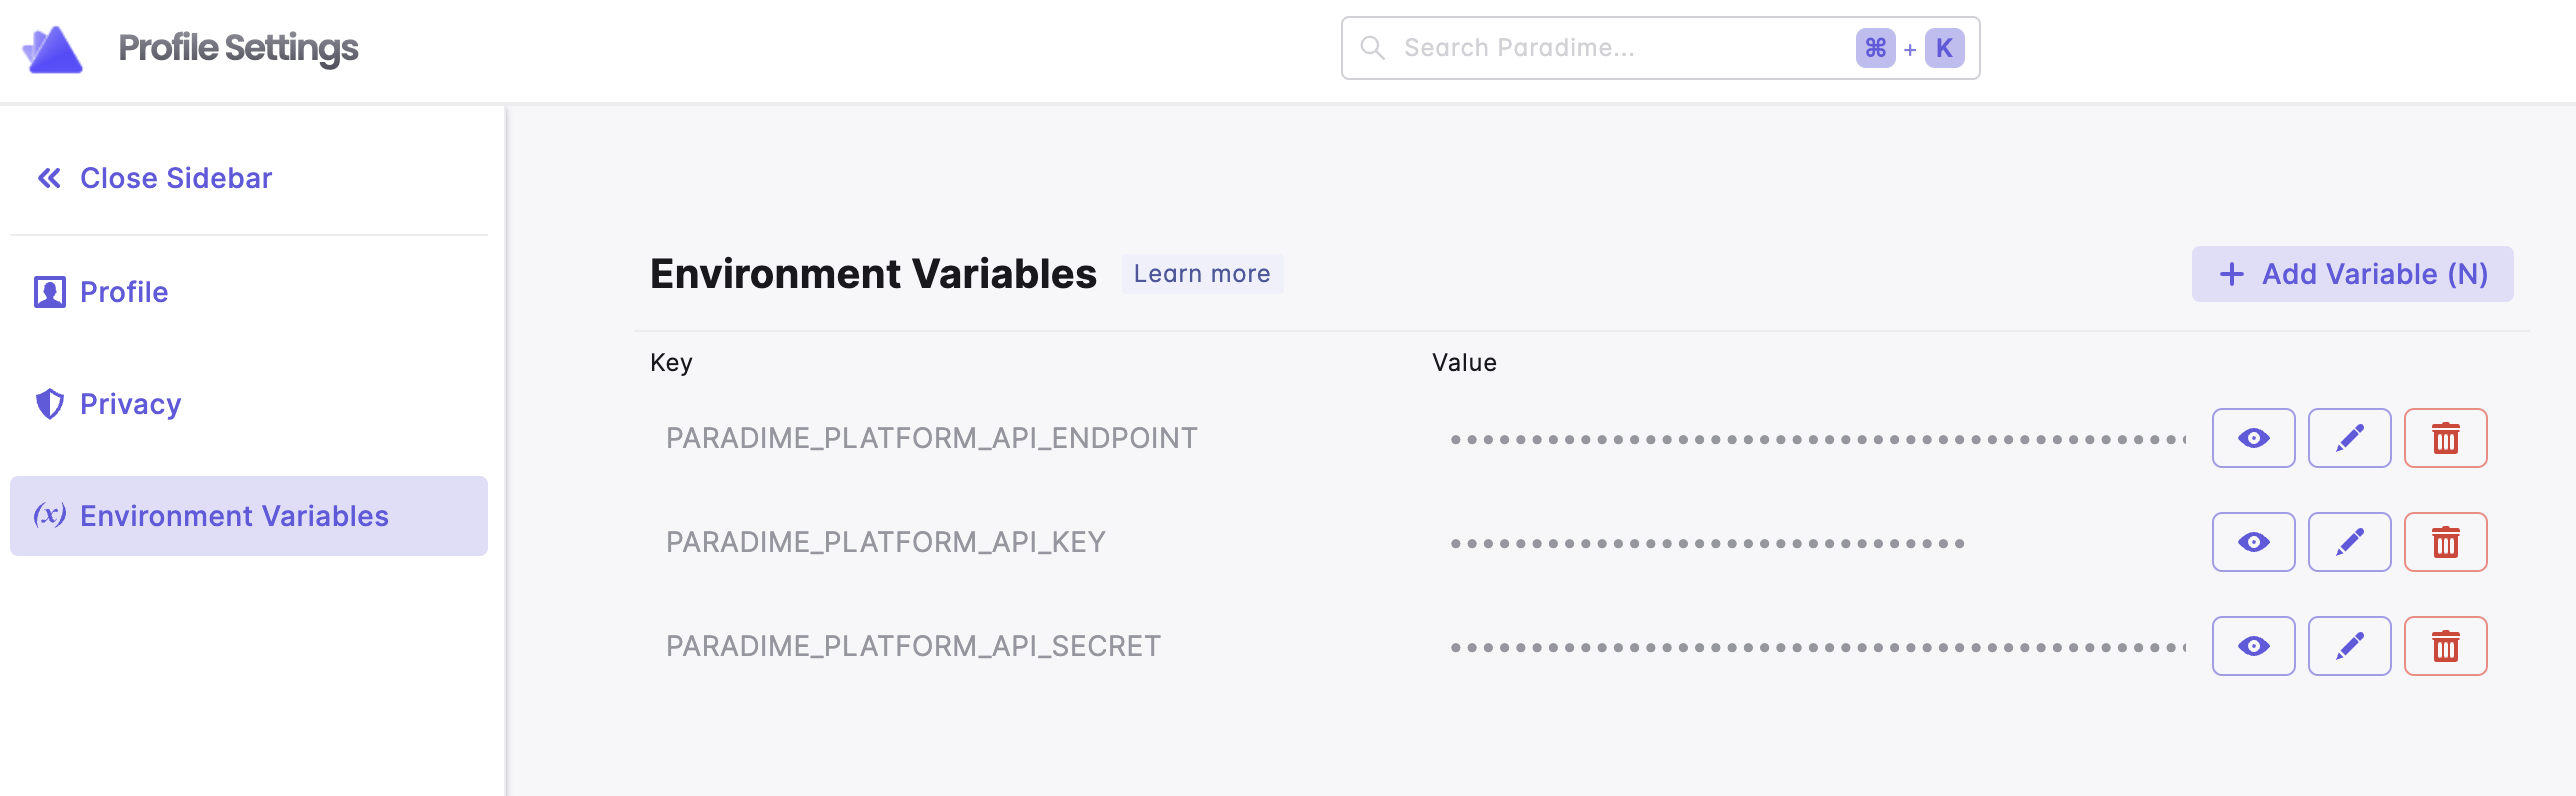Image resolution: width=2576 pixels, height=796 pixels.
Task: Unhide the PARADIME_PLATFORM_API_SECRET value
Action: tap(2253, 646)
